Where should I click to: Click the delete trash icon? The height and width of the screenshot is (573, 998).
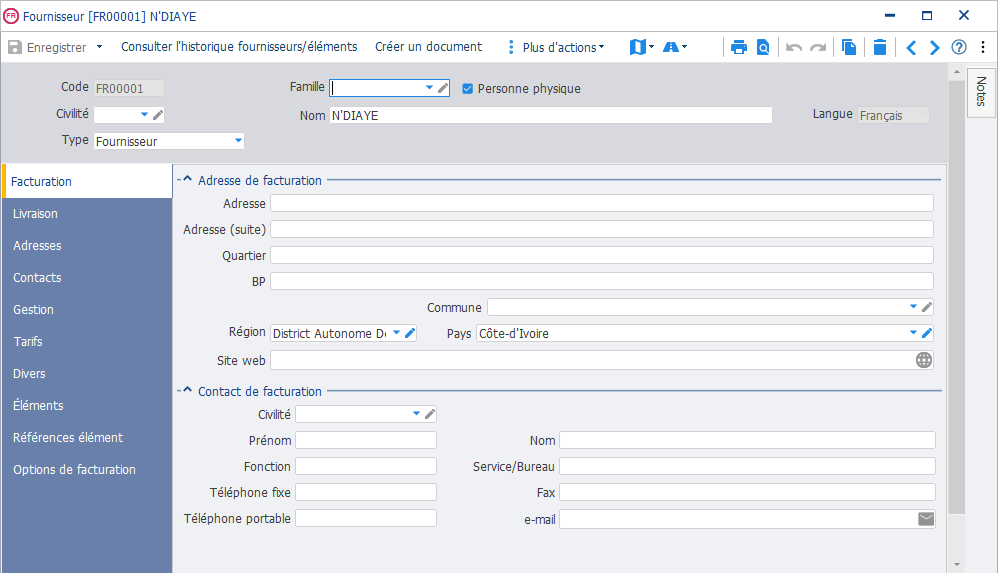coord(880,47)
